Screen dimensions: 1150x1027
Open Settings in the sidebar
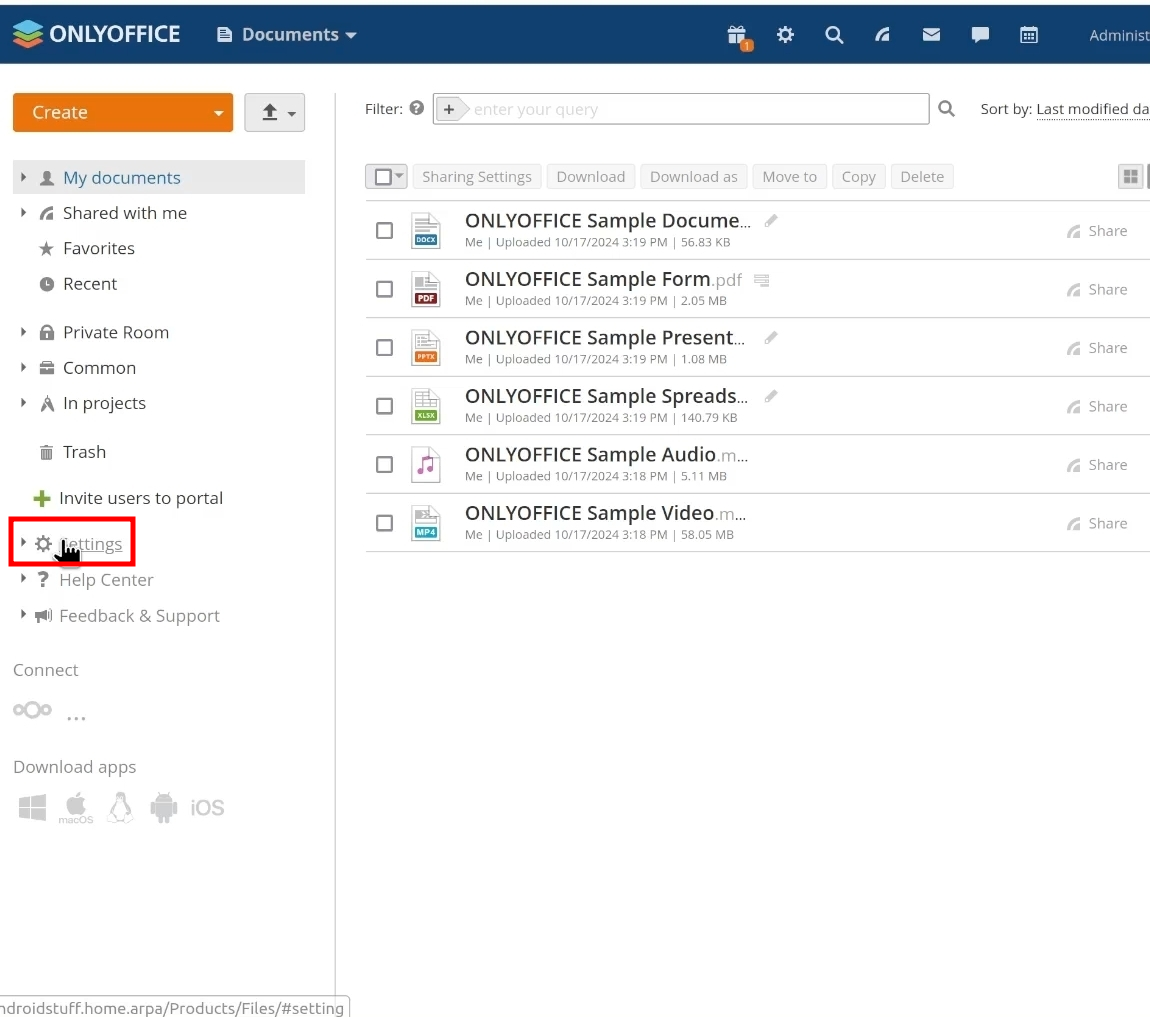89,544
